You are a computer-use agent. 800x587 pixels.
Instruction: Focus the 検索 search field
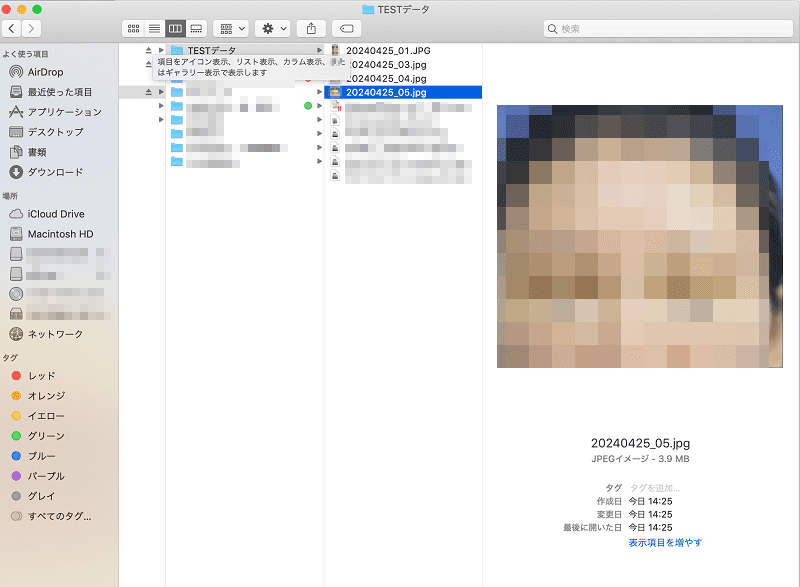click(668, 29)
